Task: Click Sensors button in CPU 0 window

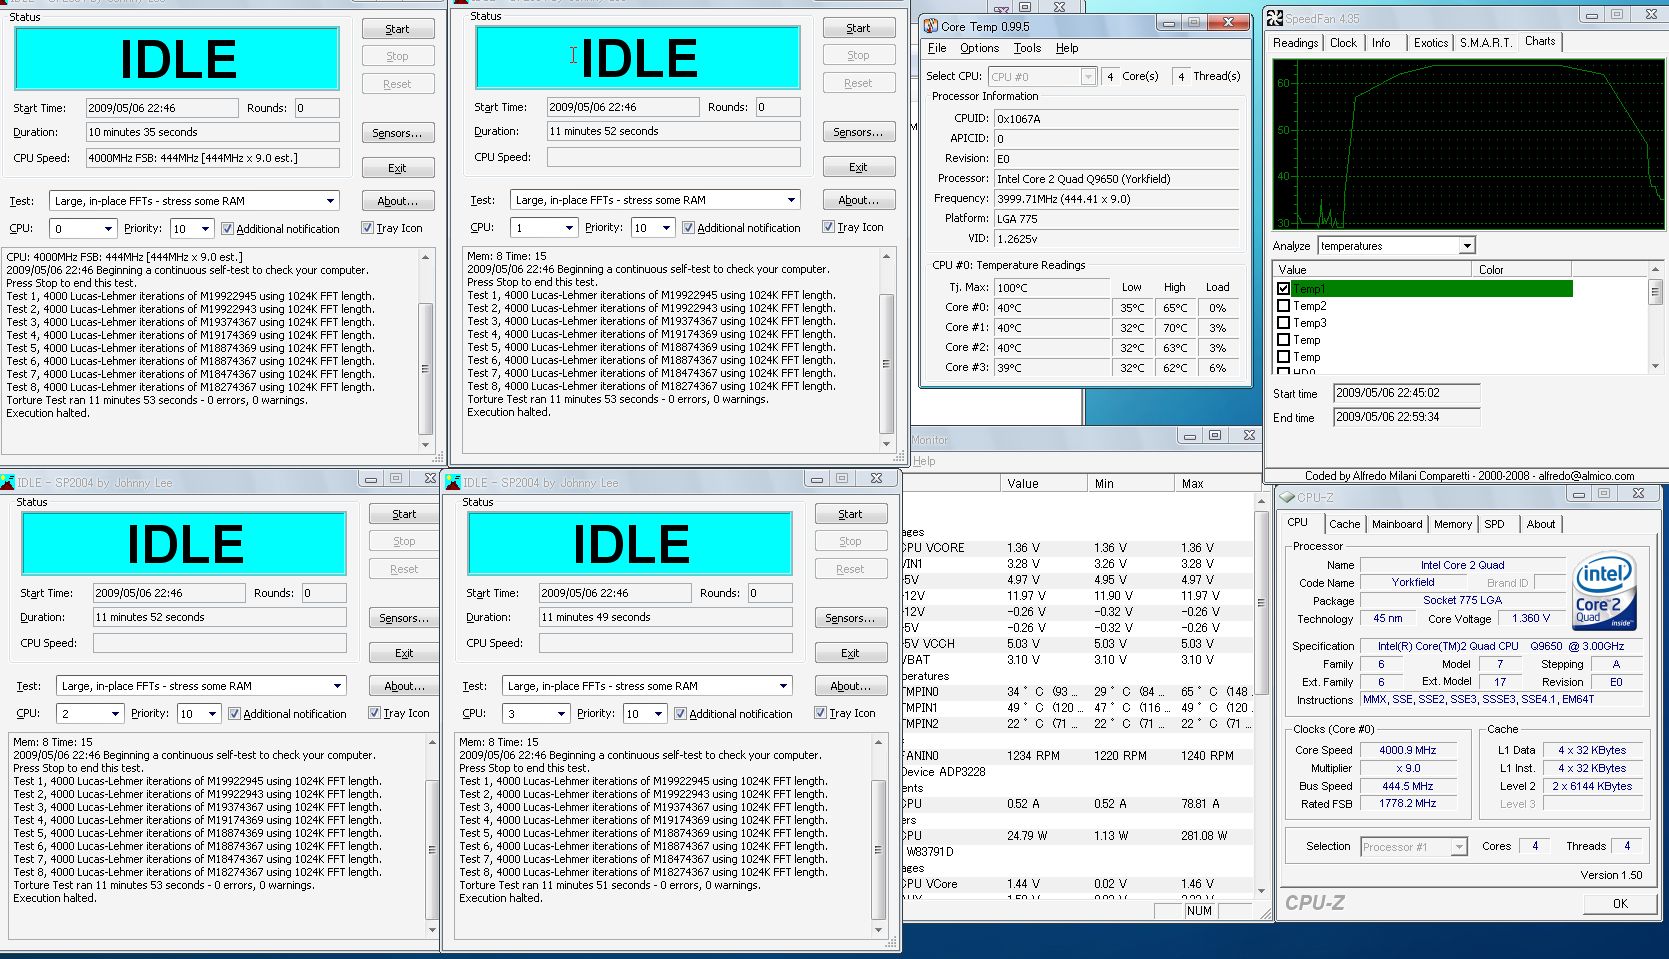Action: 397,133
